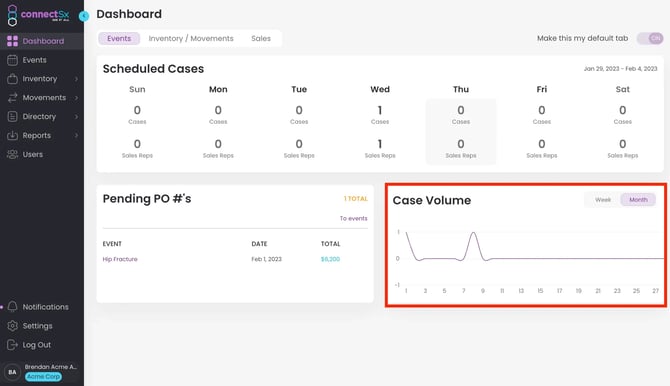This screenshot has width=670, height=386.
Task: Open the Directory icon in sidebar
Action: click(x=12, y=116)
